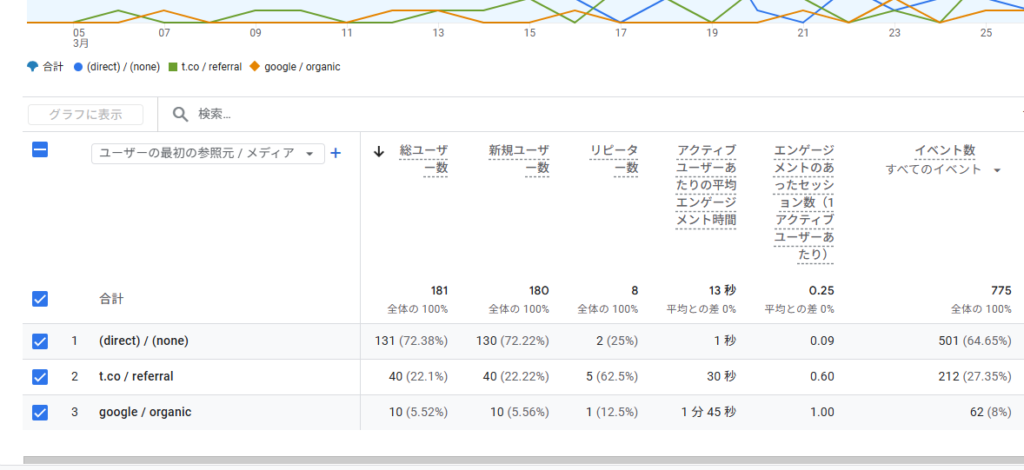Open the ユーザーの最初の参照元 / メディア dimension dropdown
The height and width of the screenshot is (470, 1024).
point(208,153)
